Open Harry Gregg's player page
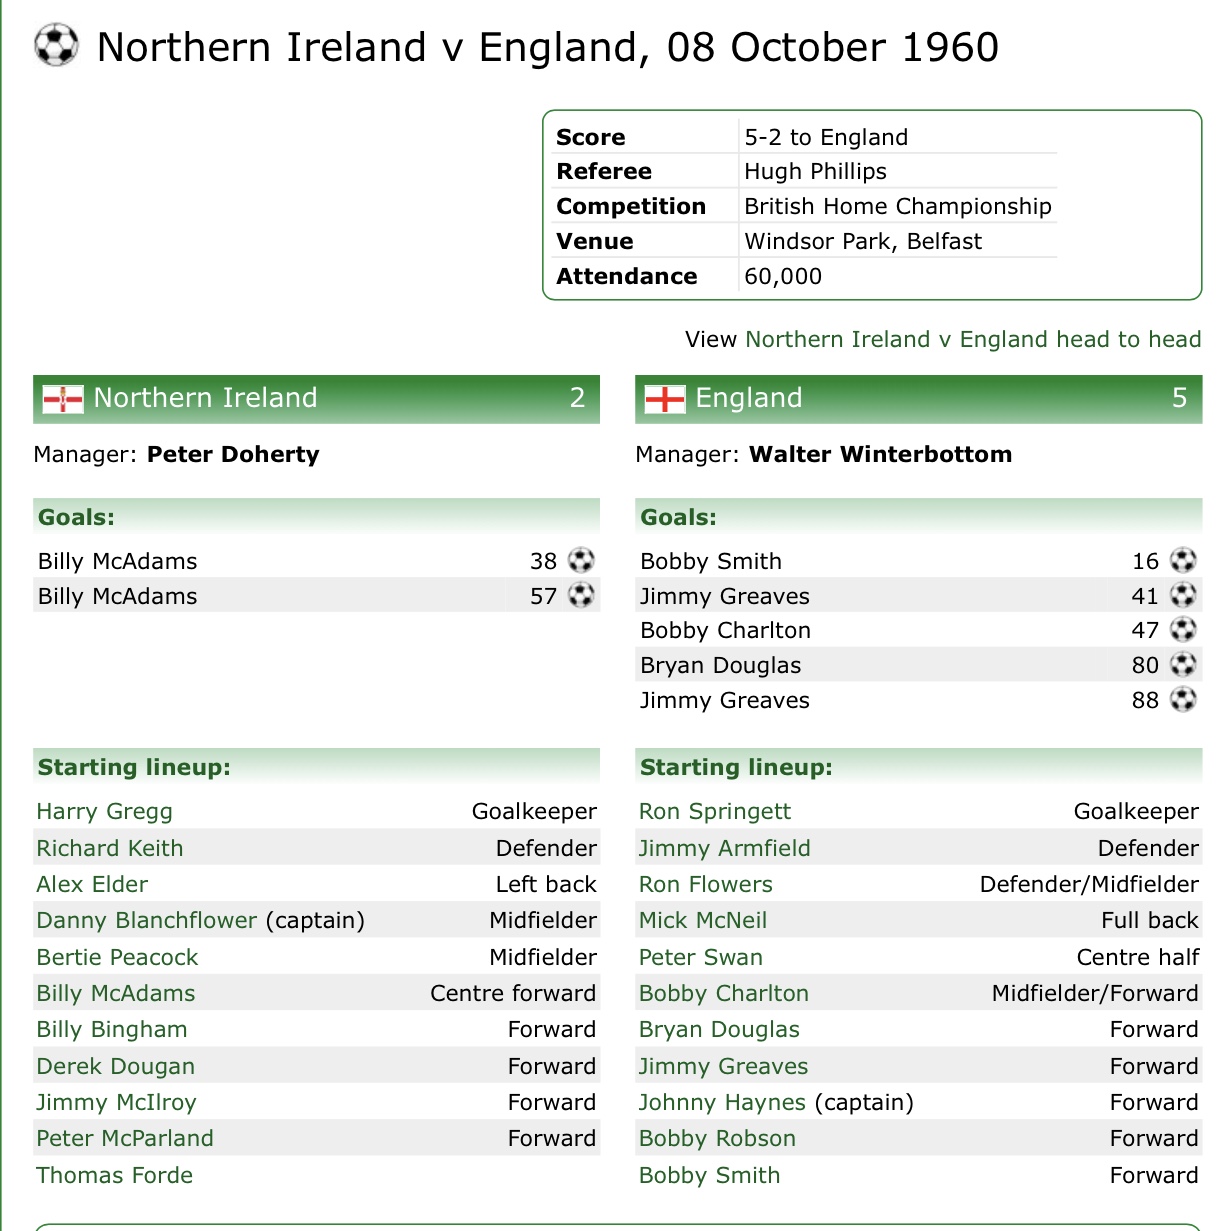The width and height of the screenshot is (1217, 1231). [x=104, y=811]
